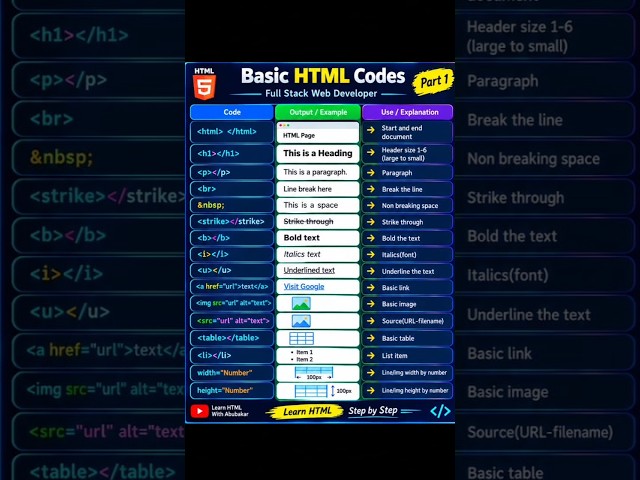640x480 pixels.
Task: Click the small <br> code cell in the chart
Action: point(232,189)
